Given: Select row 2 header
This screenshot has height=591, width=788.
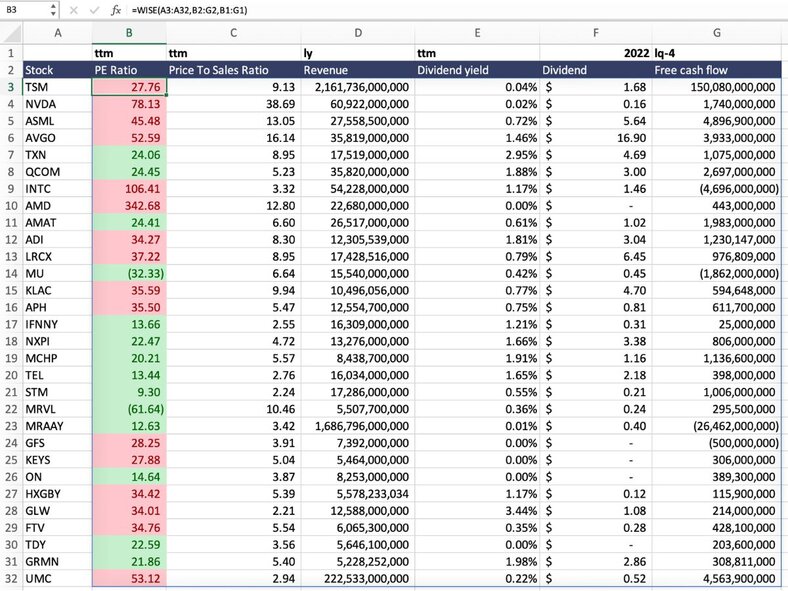Looking at the screenshot, I should pos(10,70).
